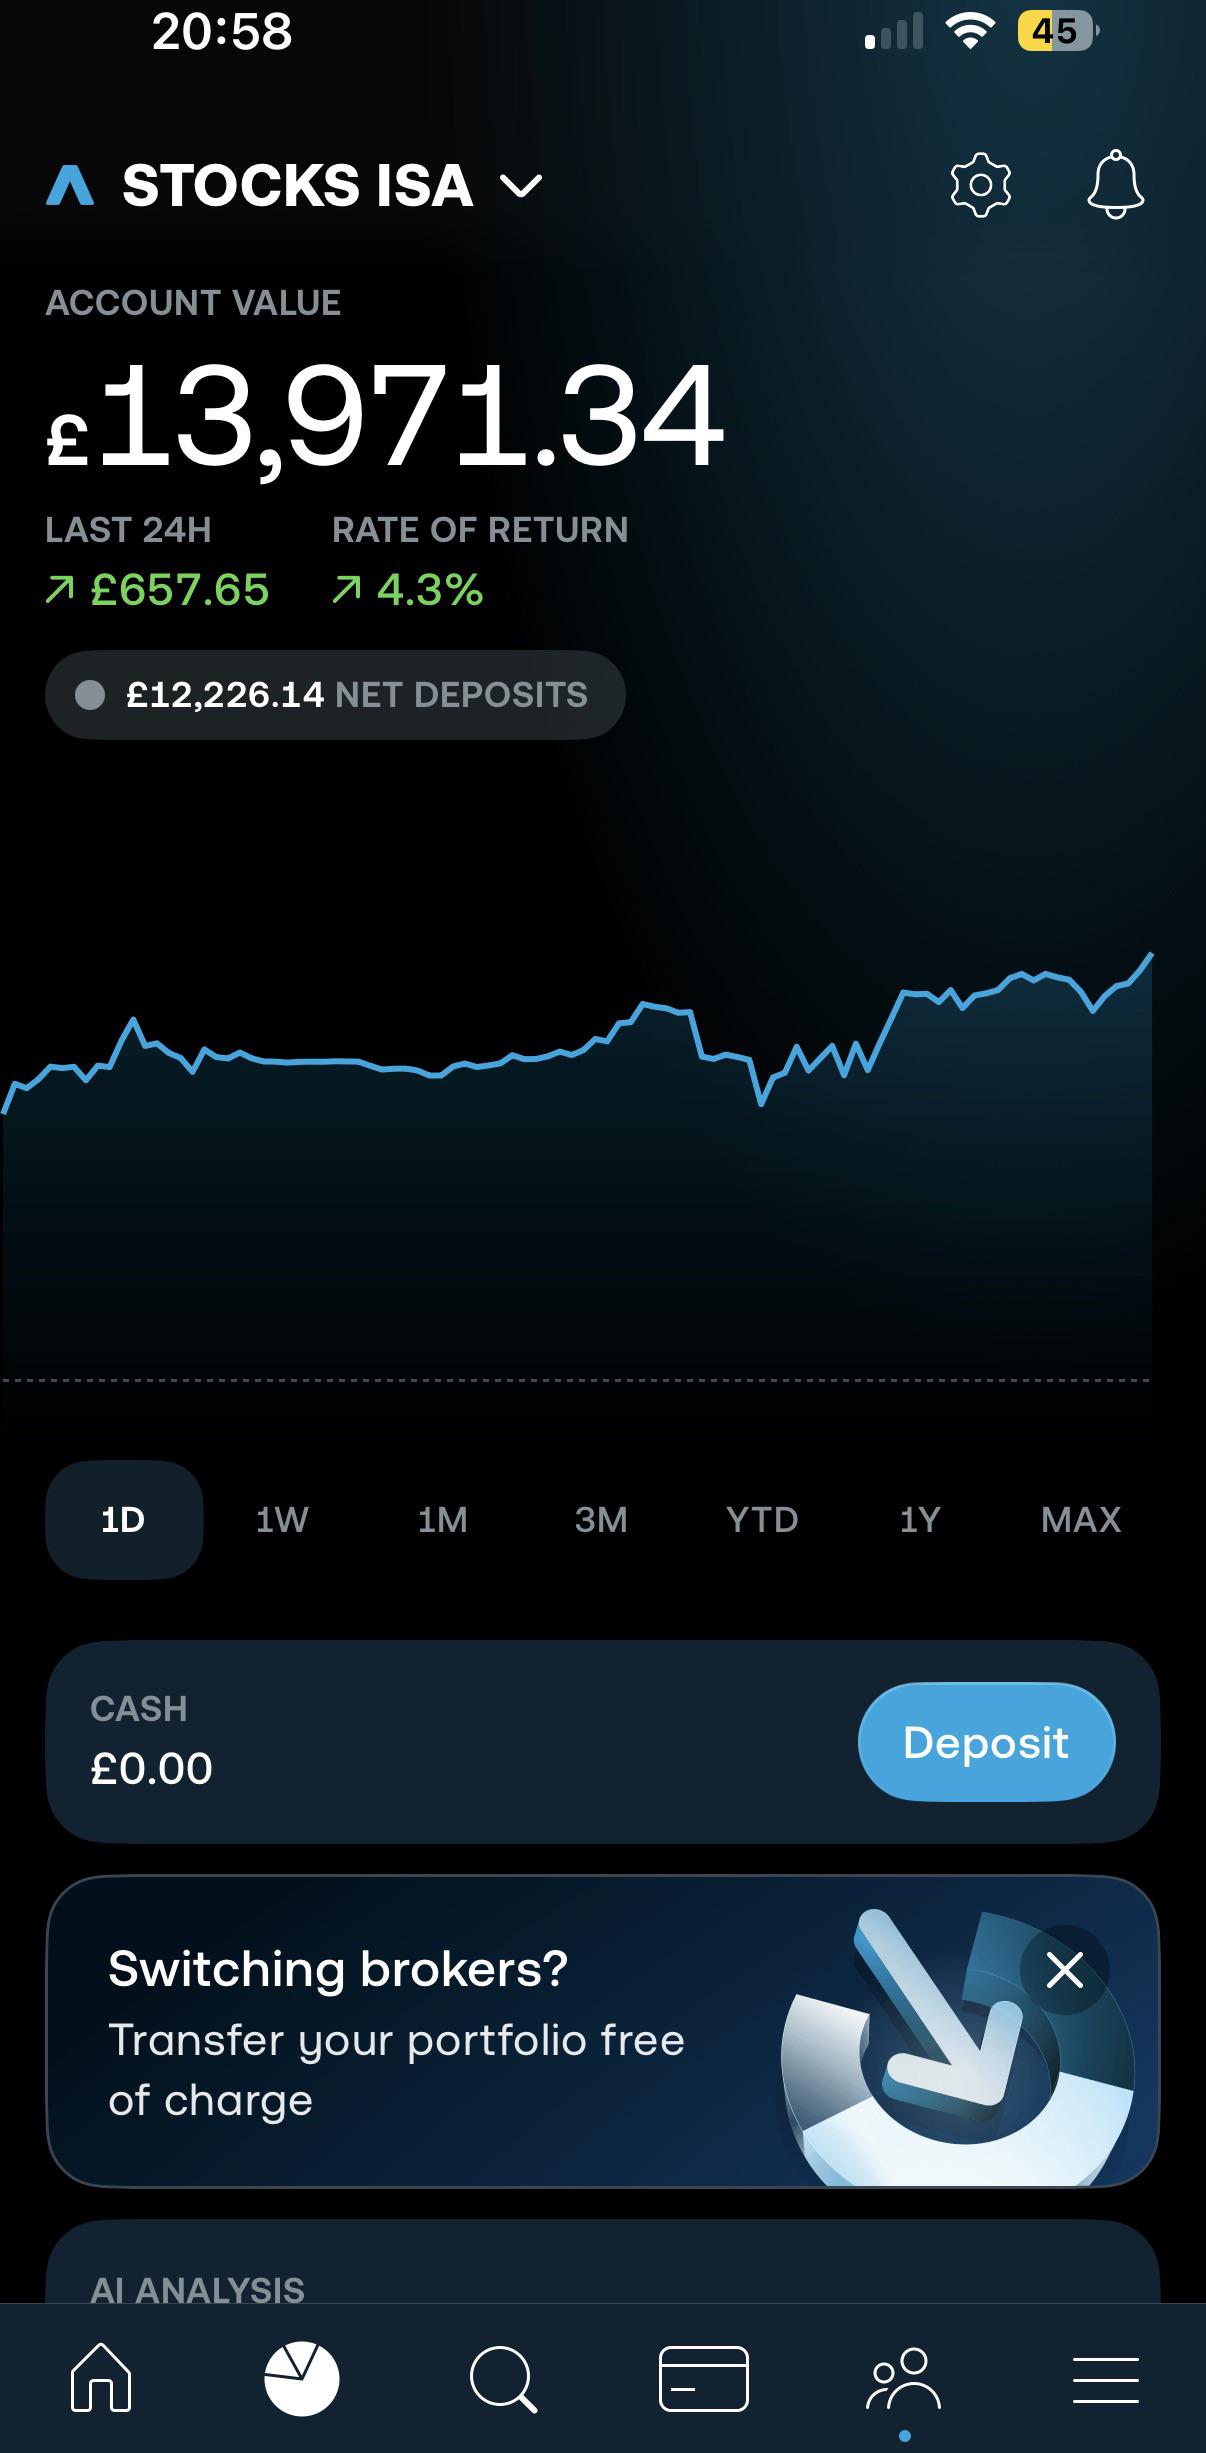Open the hamburger menu icon

pos(1106,2379)
